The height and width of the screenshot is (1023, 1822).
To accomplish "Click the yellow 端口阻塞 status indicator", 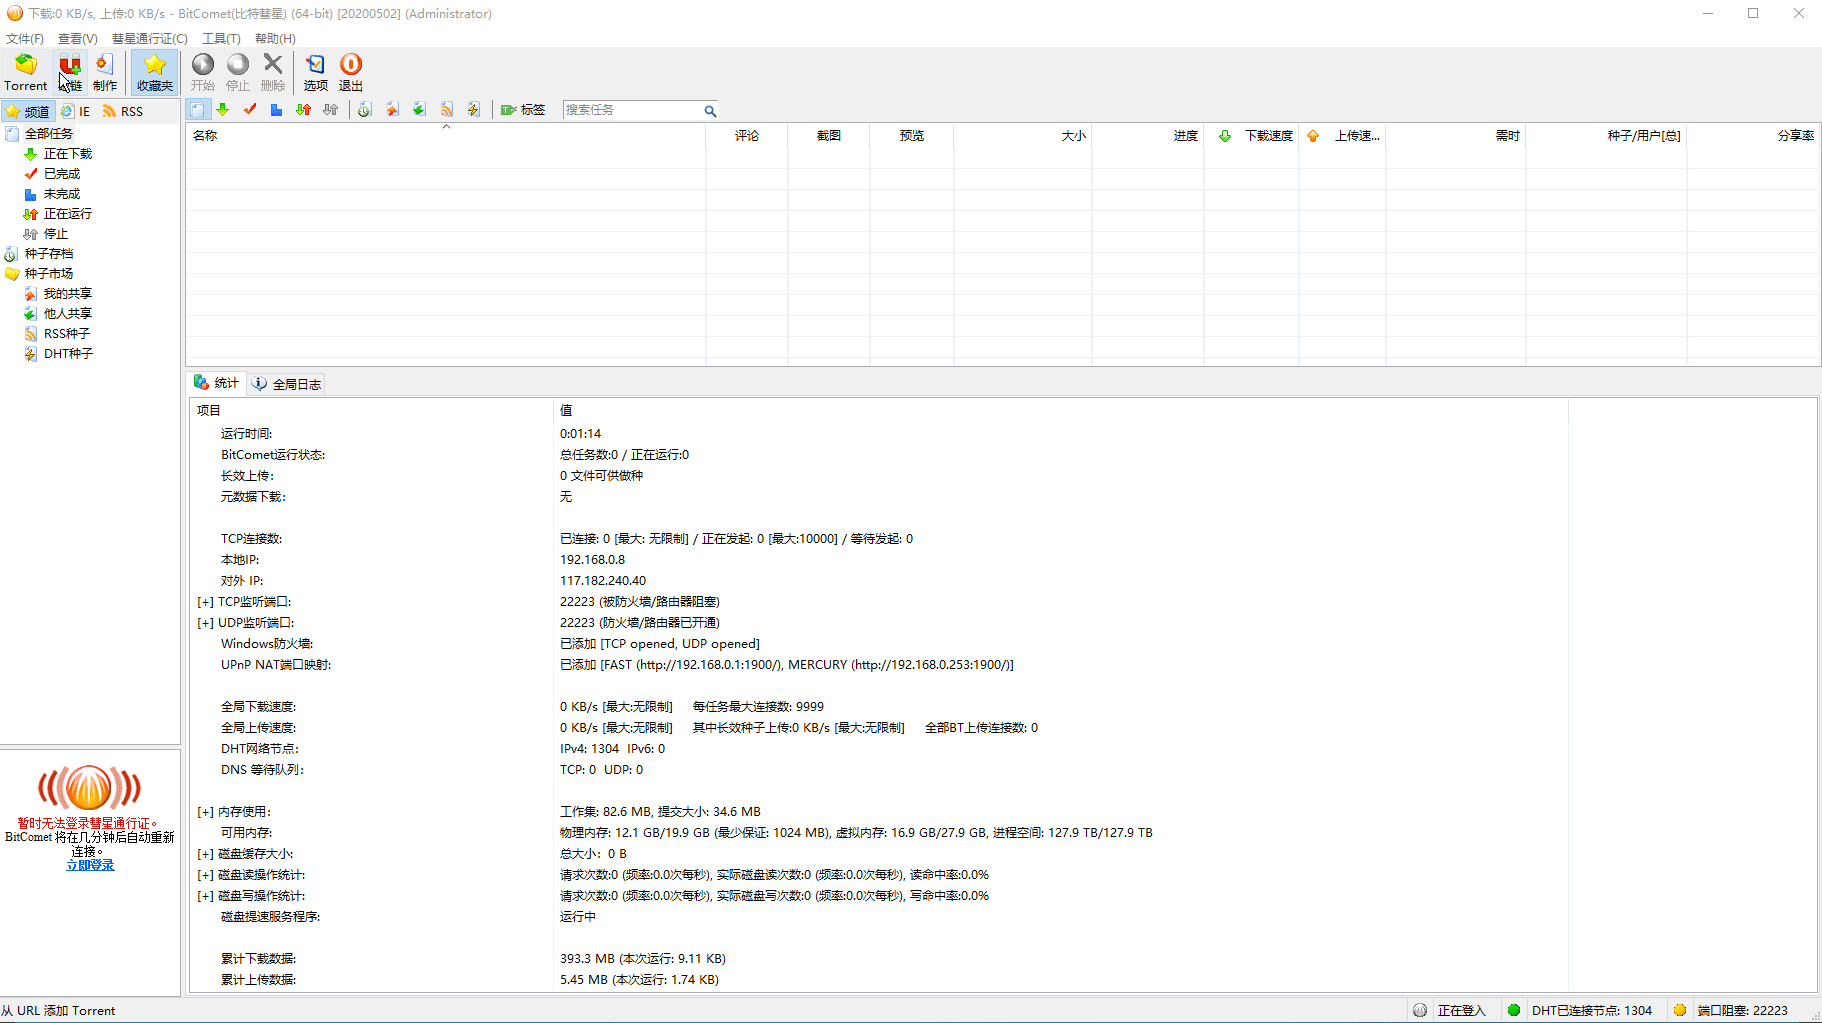I will click(x=1680, y=1010).
